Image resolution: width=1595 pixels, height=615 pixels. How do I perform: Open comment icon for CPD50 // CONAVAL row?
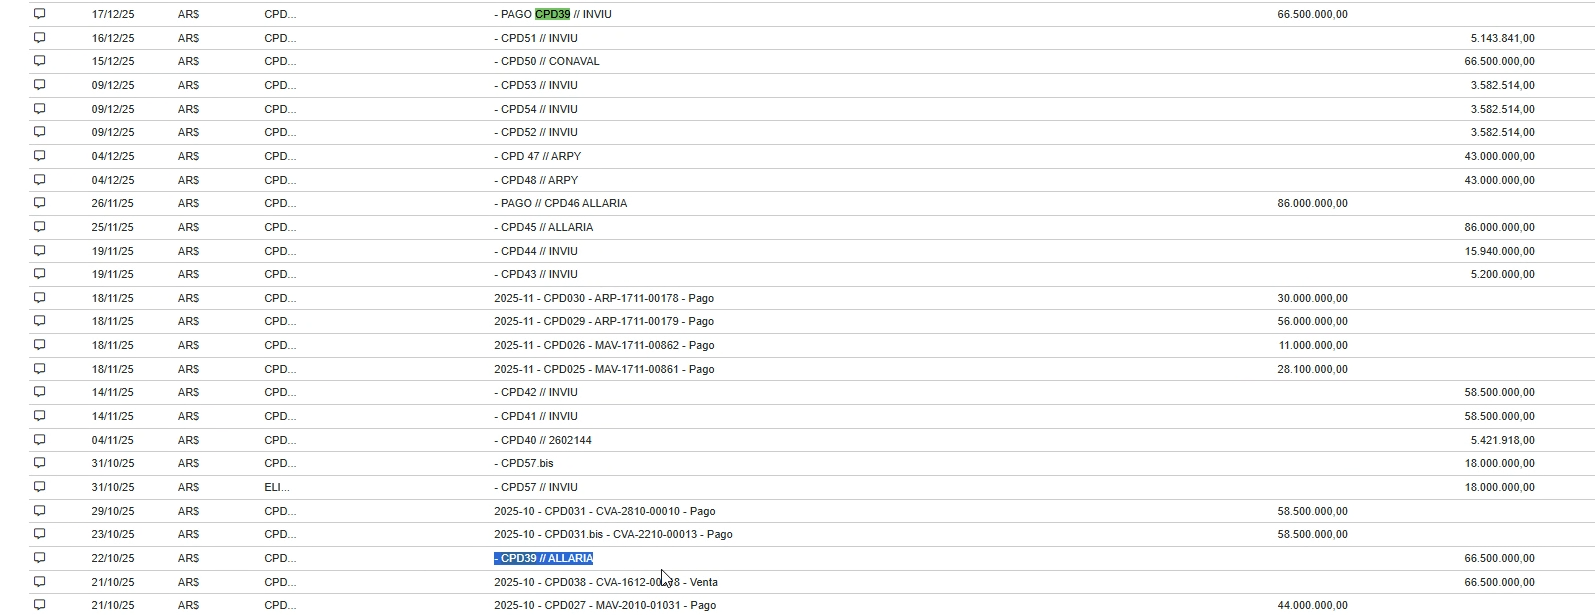pyautogui.click(x=40, y=61)
